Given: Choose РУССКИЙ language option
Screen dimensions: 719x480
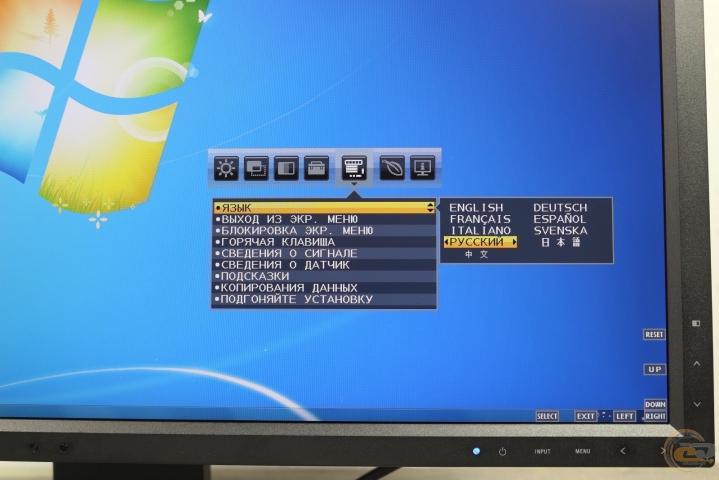Looking at the screenshot, I should (481, 242).
